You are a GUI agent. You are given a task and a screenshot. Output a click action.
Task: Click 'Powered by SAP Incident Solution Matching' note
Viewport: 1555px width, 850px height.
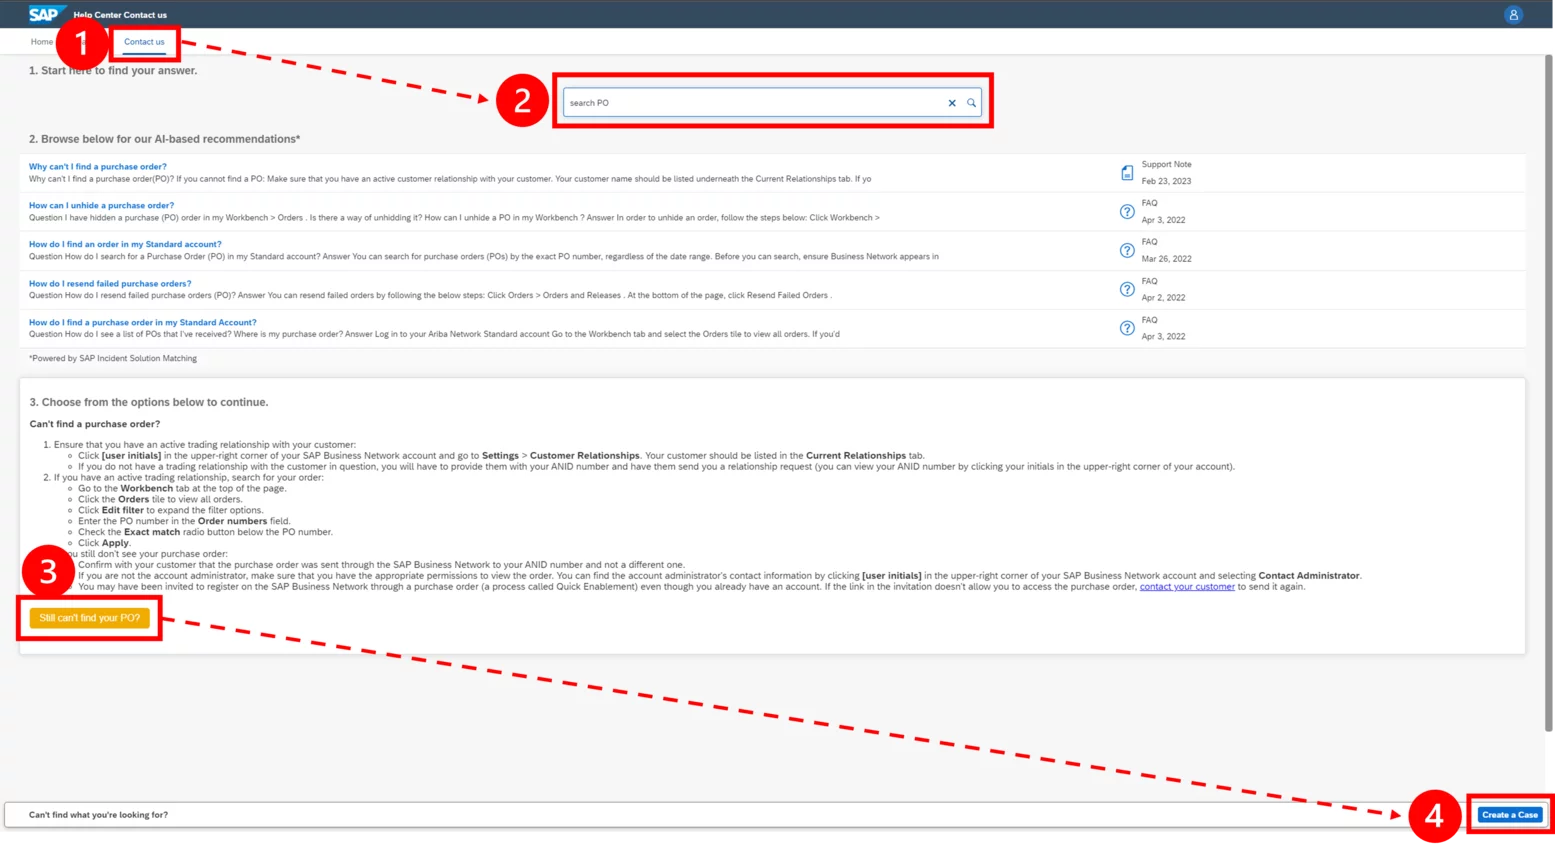click(113, 358)
